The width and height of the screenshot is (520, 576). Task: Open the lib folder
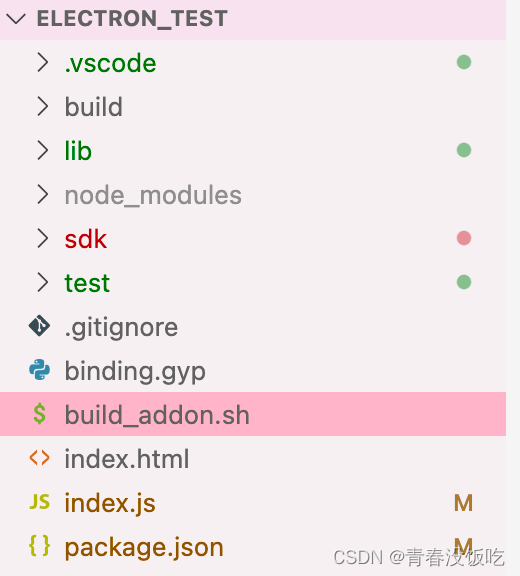click(78, 151)
